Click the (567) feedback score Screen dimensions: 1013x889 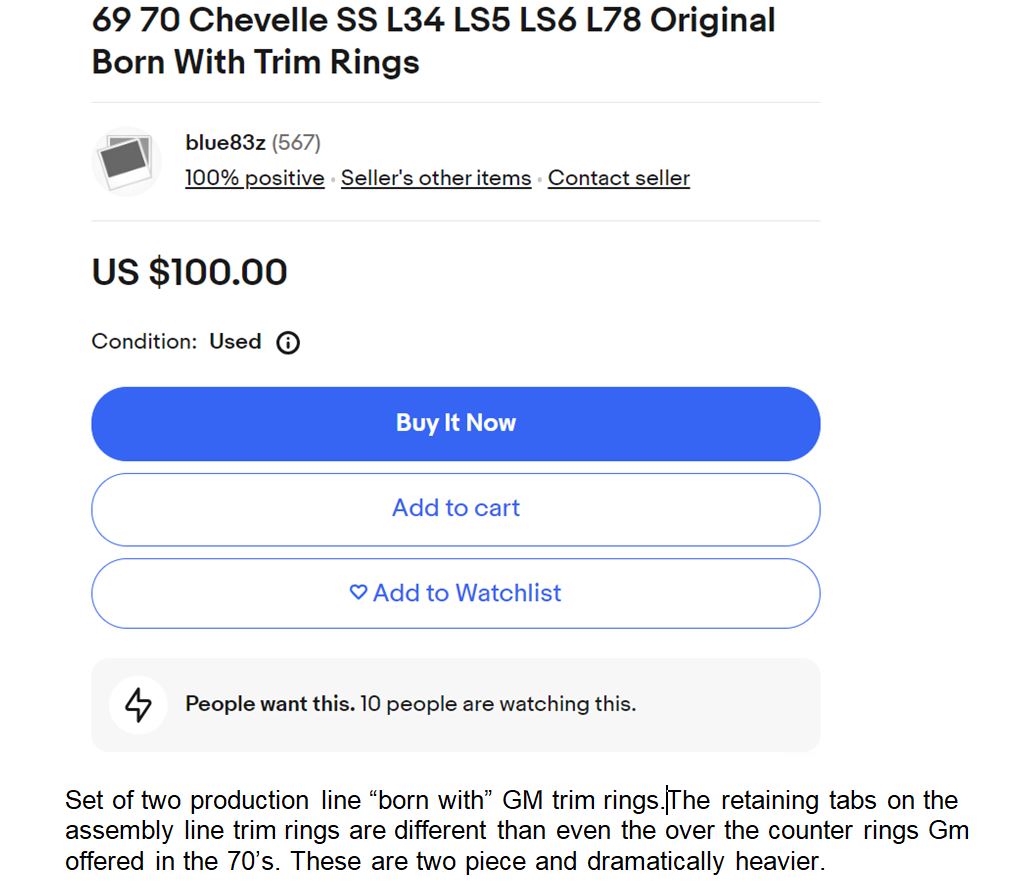tap(296, 143)
